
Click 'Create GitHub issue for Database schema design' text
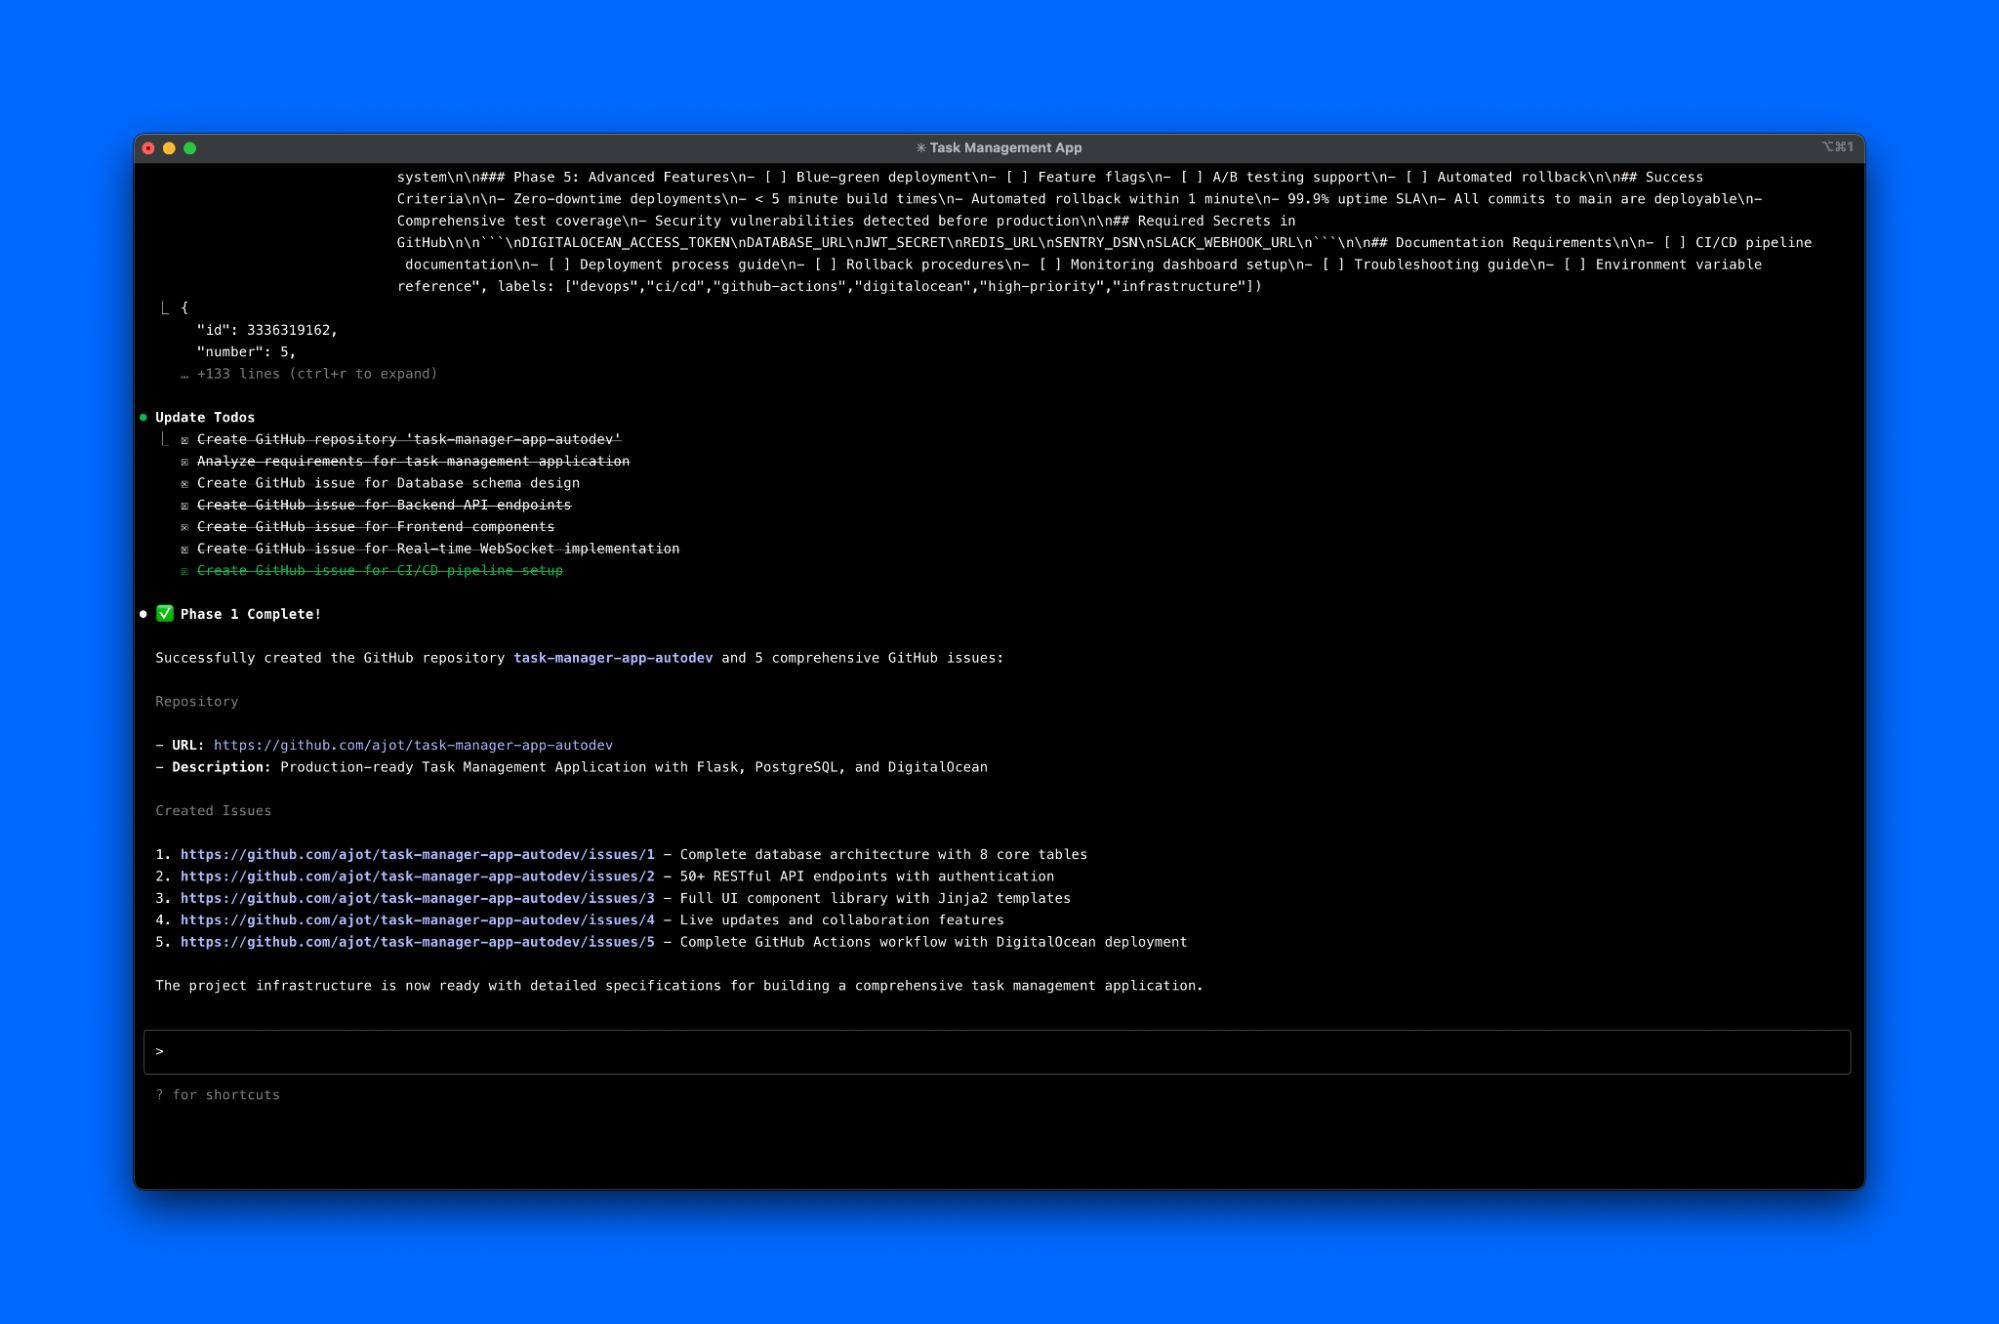388,483
